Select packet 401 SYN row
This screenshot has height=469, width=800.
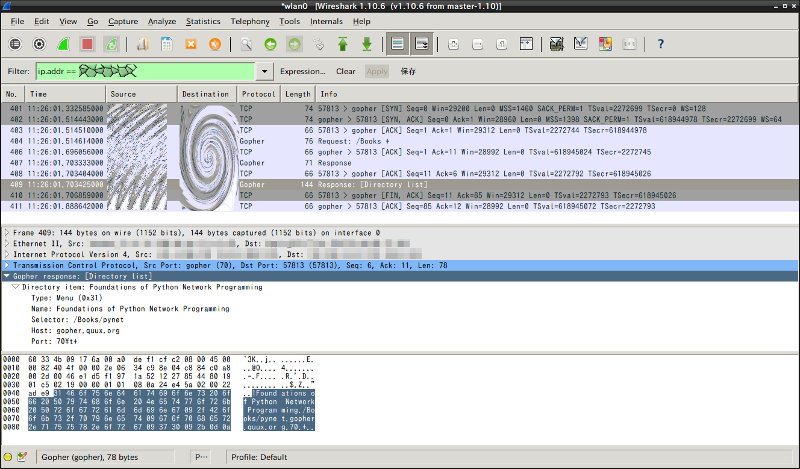point(400,108)
